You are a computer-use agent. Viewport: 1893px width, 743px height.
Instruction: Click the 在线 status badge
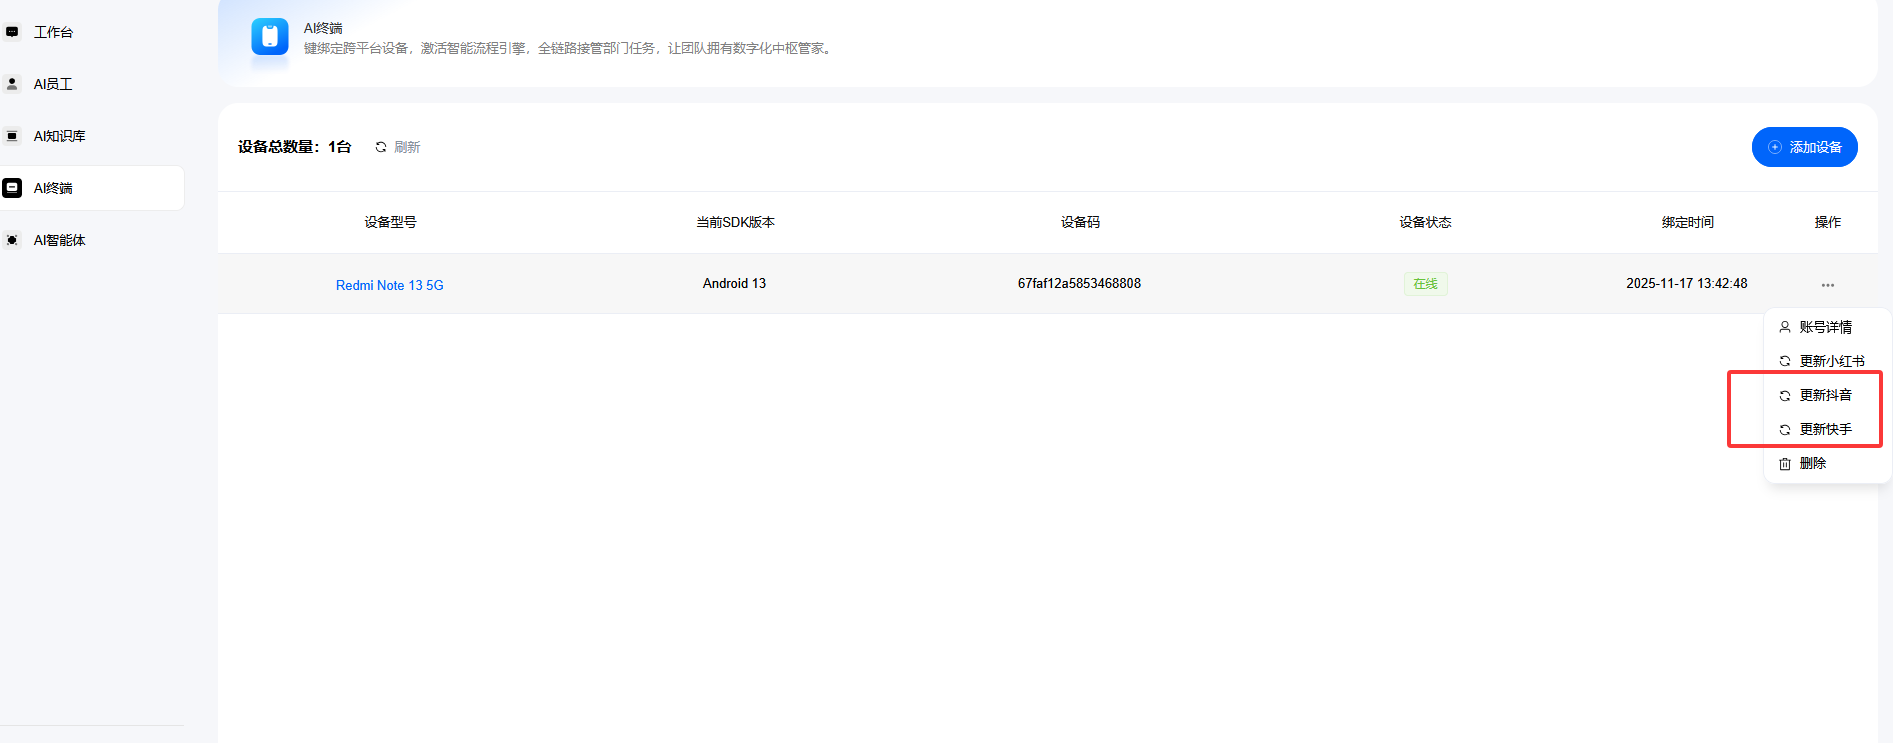coord(1425,284)
